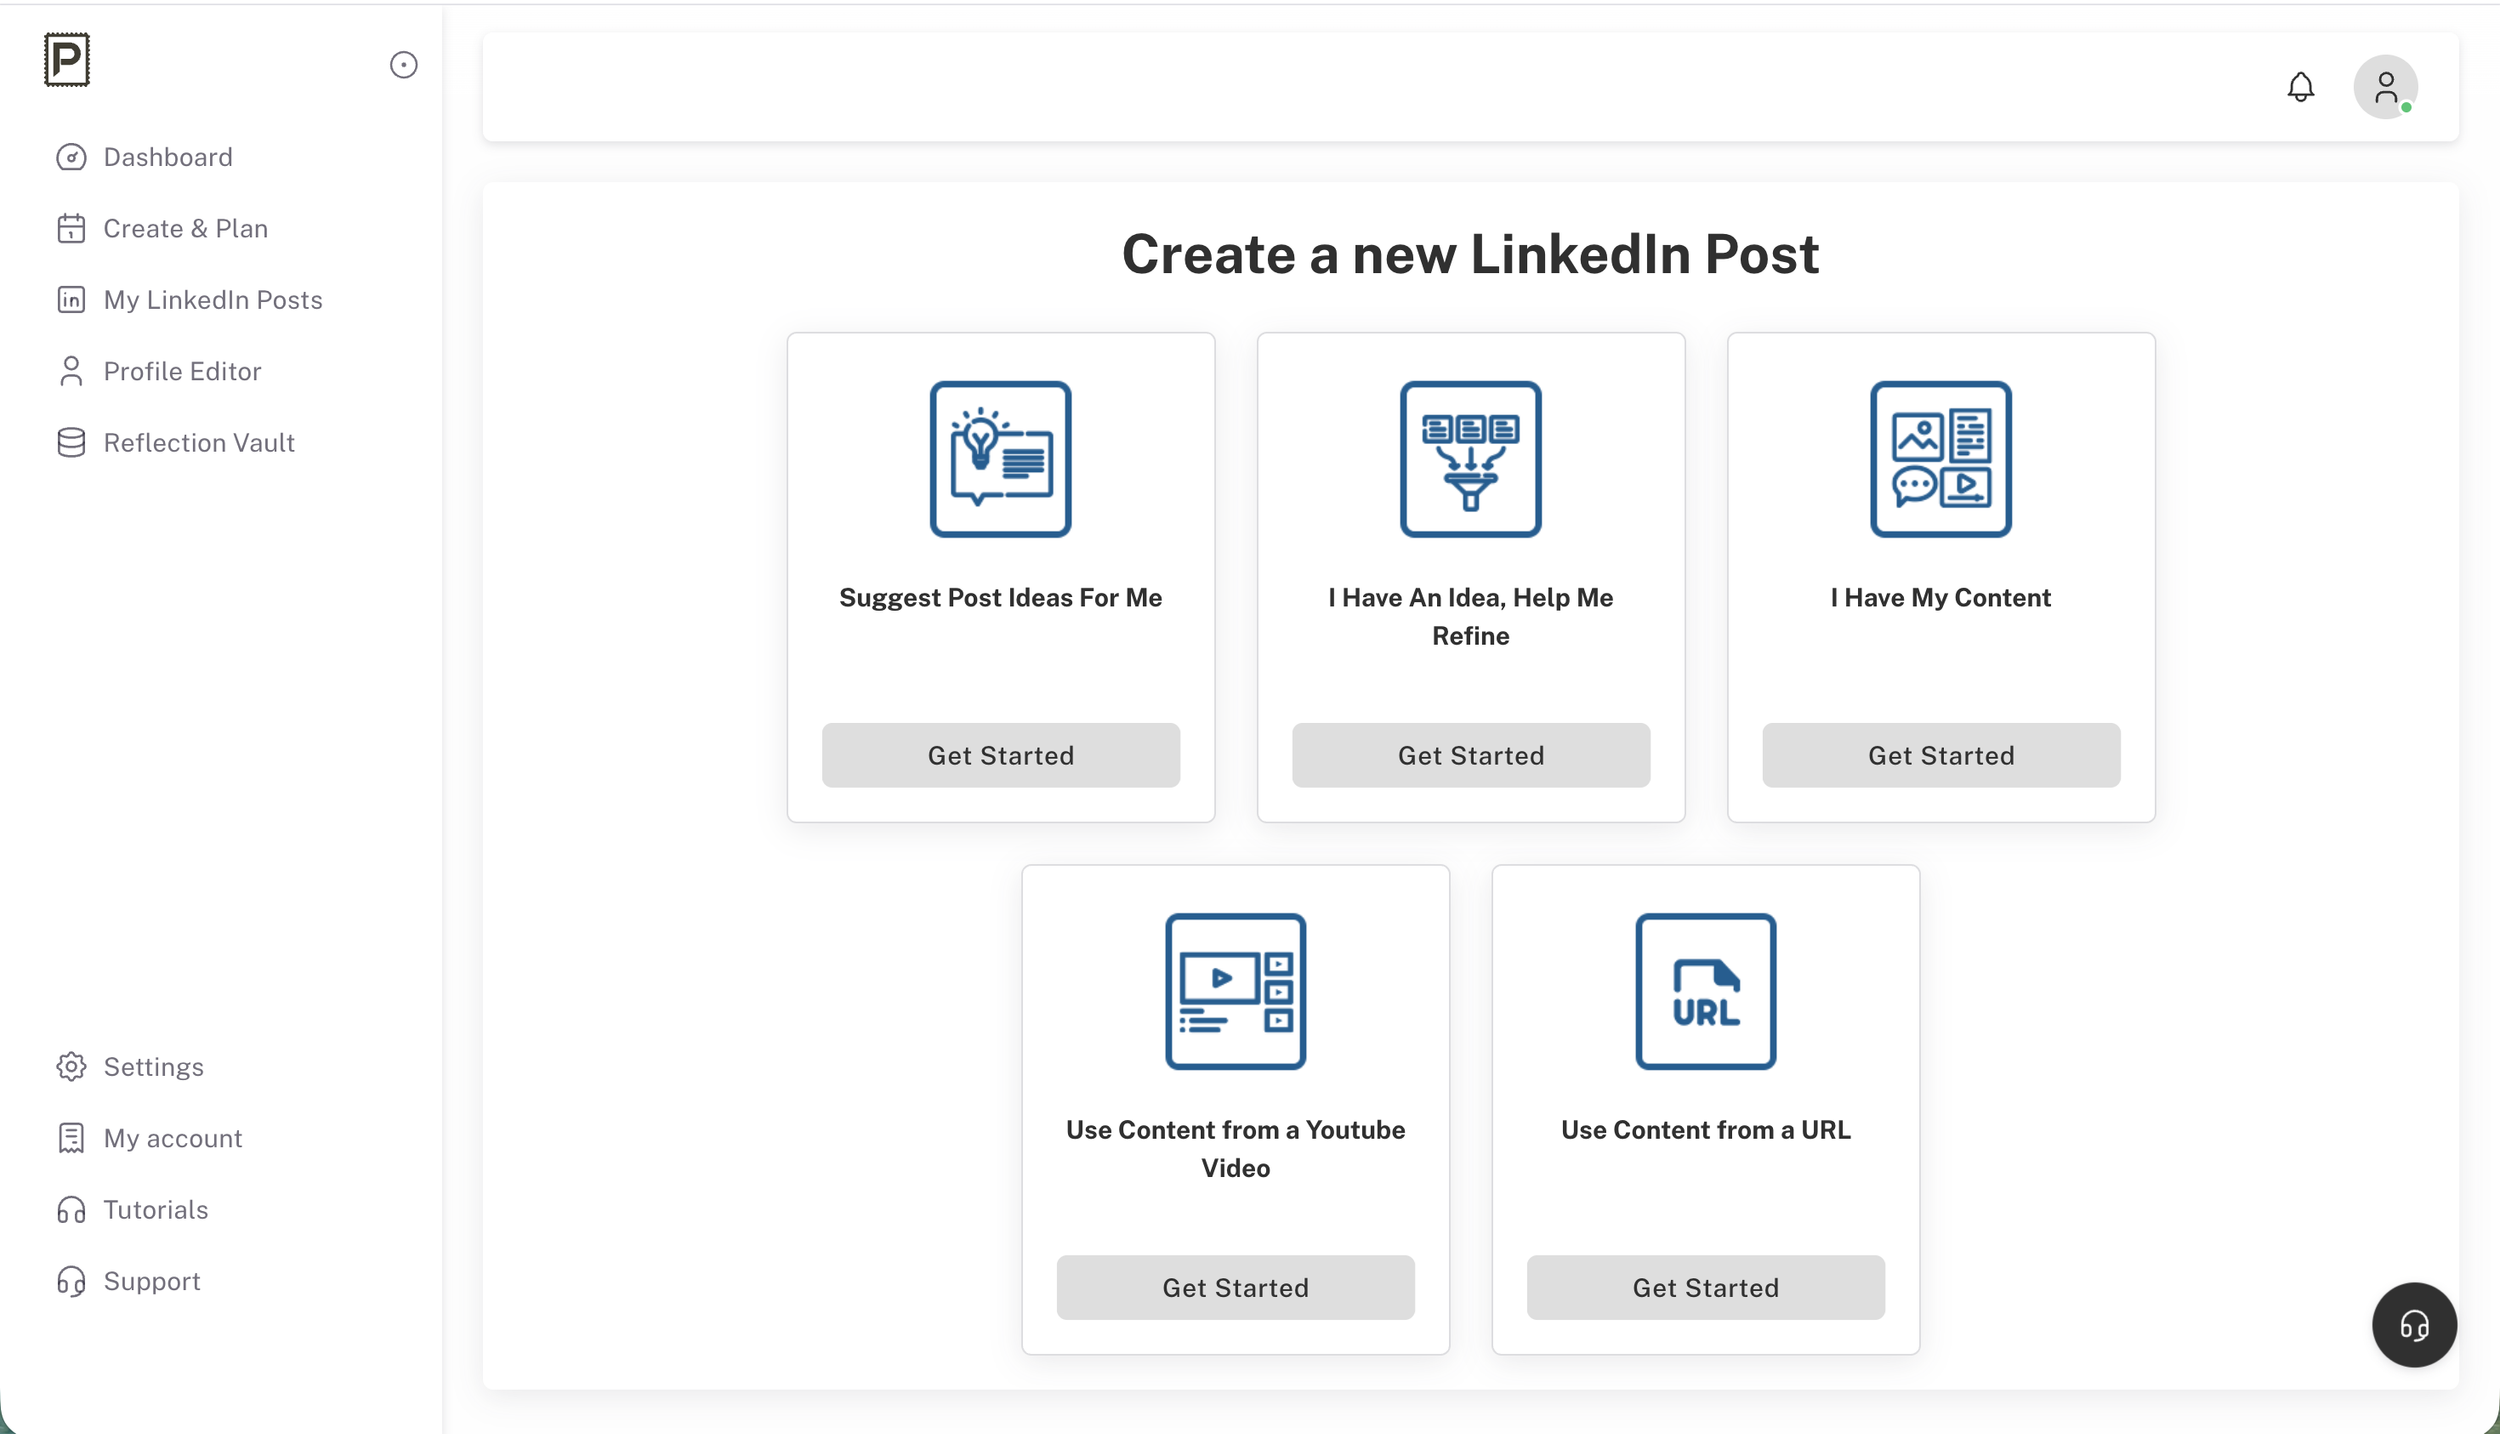Click the funnel idea refine icon
This screenshot has width=2500, height=1434.
[1470, 459]
